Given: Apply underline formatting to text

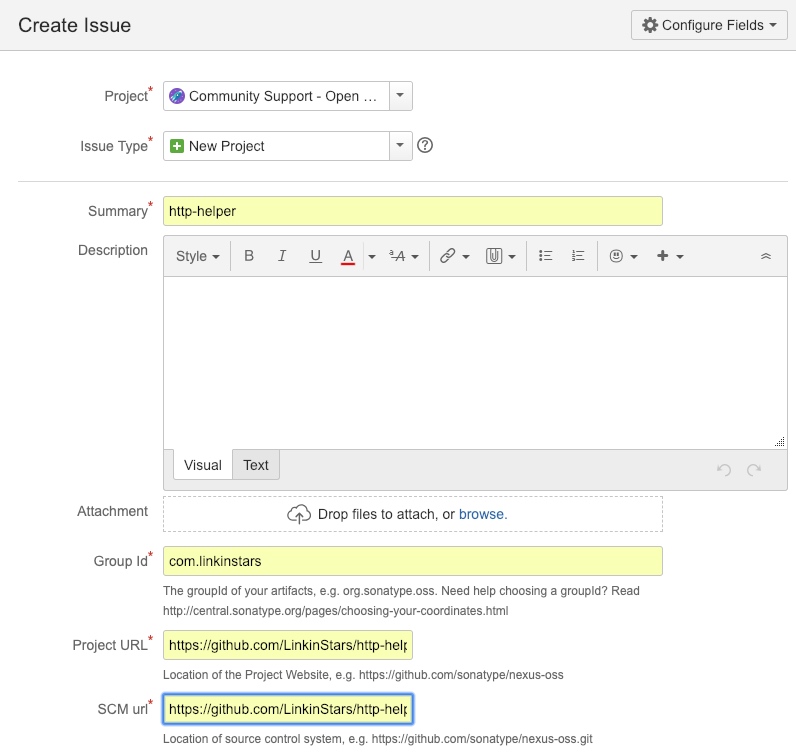Looking at the screenshot, I should [315, 256].
